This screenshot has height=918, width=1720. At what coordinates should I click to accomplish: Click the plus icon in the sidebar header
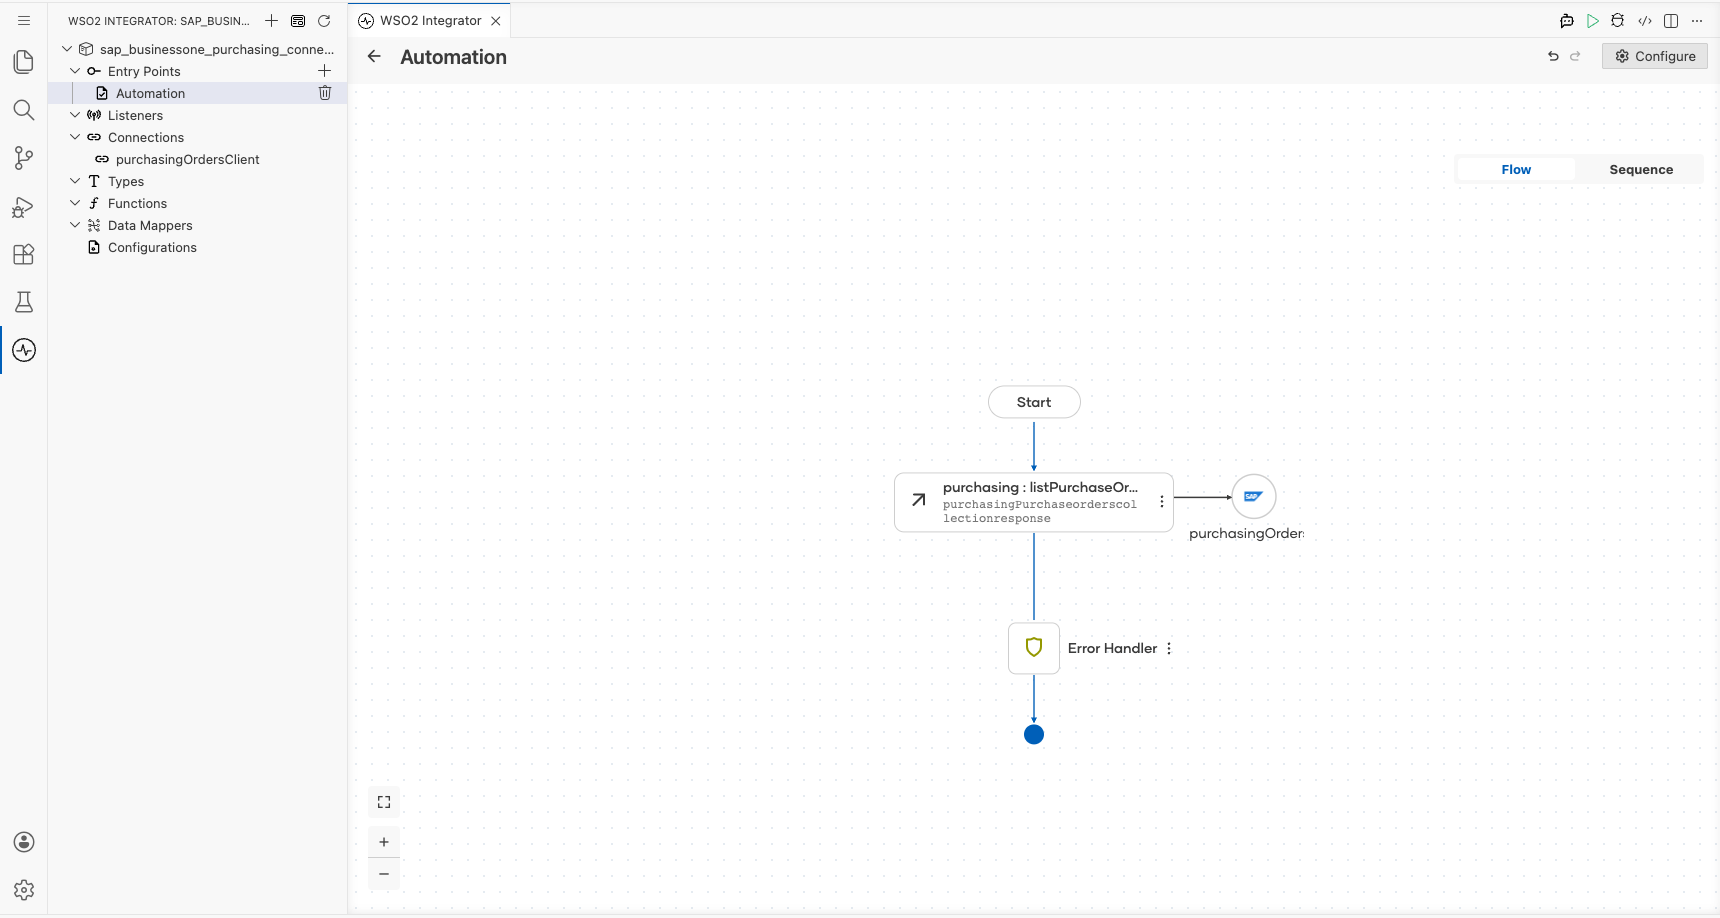271,21
